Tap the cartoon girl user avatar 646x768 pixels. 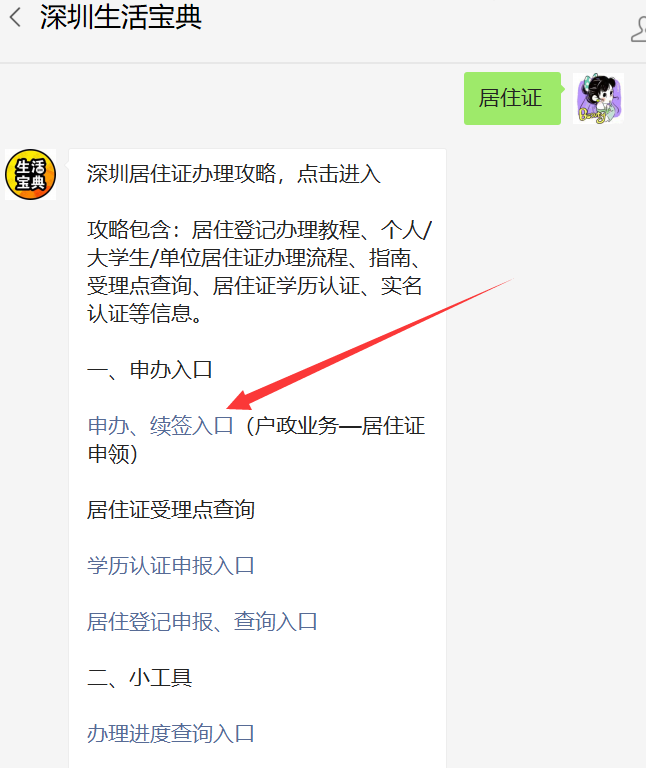coord(598,98)
